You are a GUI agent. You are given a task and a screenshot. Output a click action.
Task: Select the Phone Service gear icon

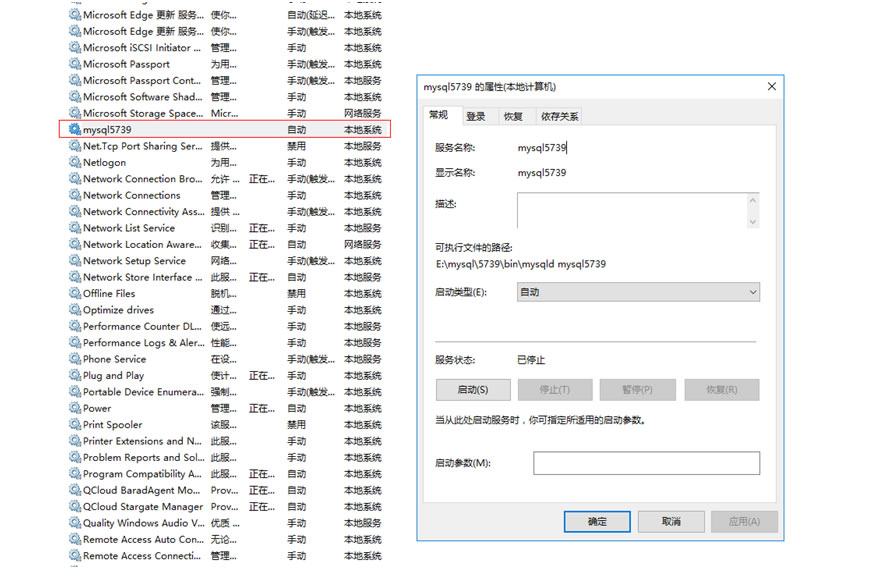(75, 359)
